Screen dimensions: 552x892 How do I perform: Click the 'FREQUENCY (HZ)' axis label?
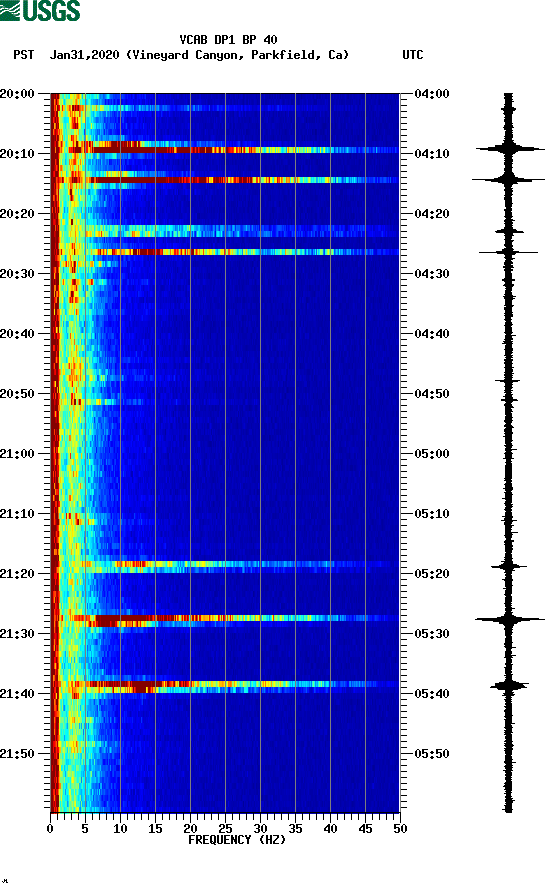point(237,840)
